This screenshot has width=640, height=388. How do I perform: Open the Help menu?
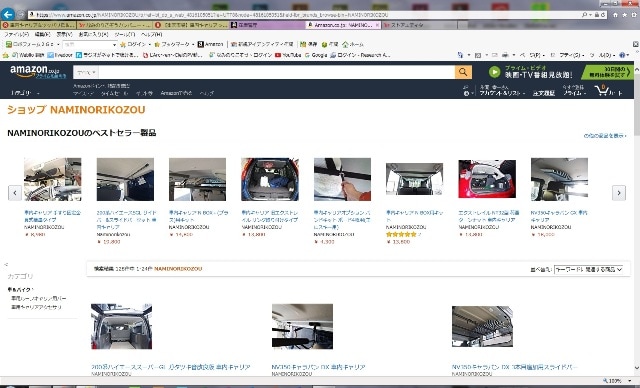click(151, 34)
